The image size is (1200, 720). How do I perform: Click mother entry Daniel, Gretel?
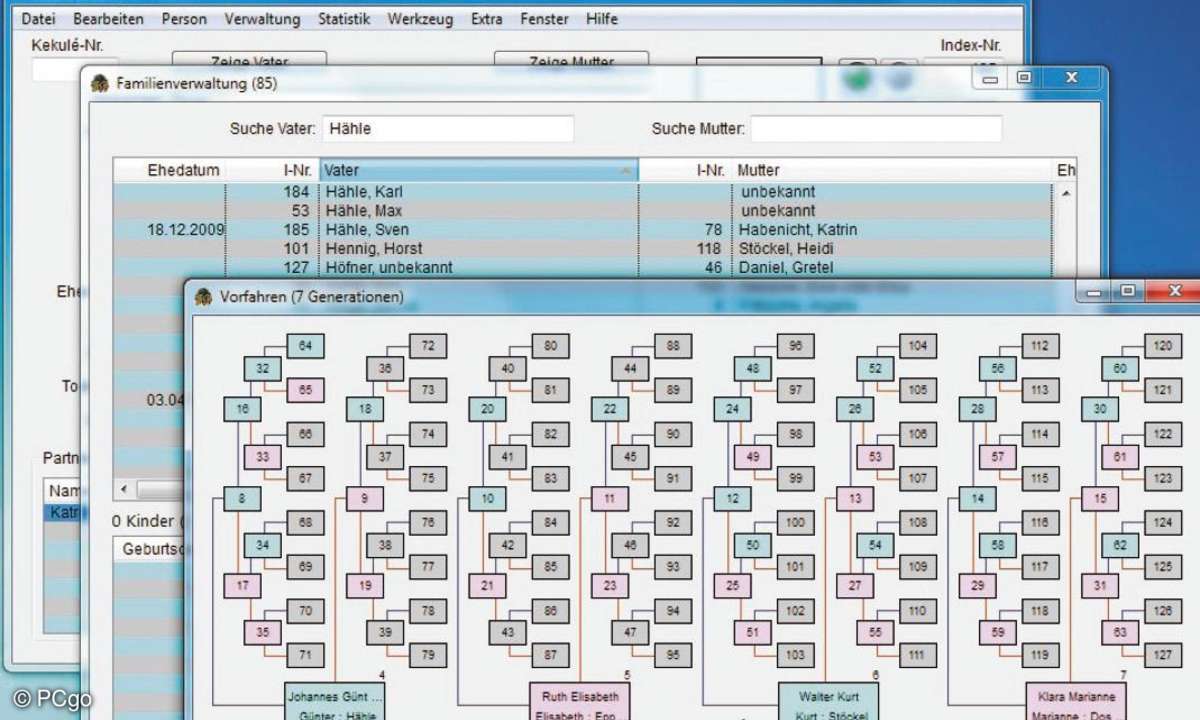[x=785, y=268]
